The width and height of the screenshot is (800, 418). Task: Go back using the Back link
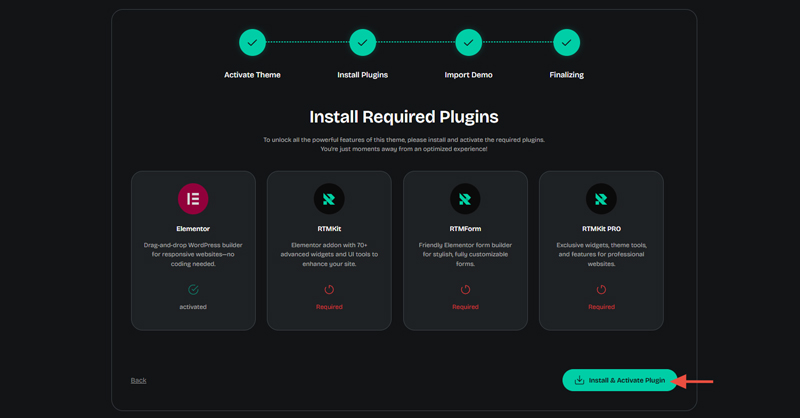(x=138, y=380)
